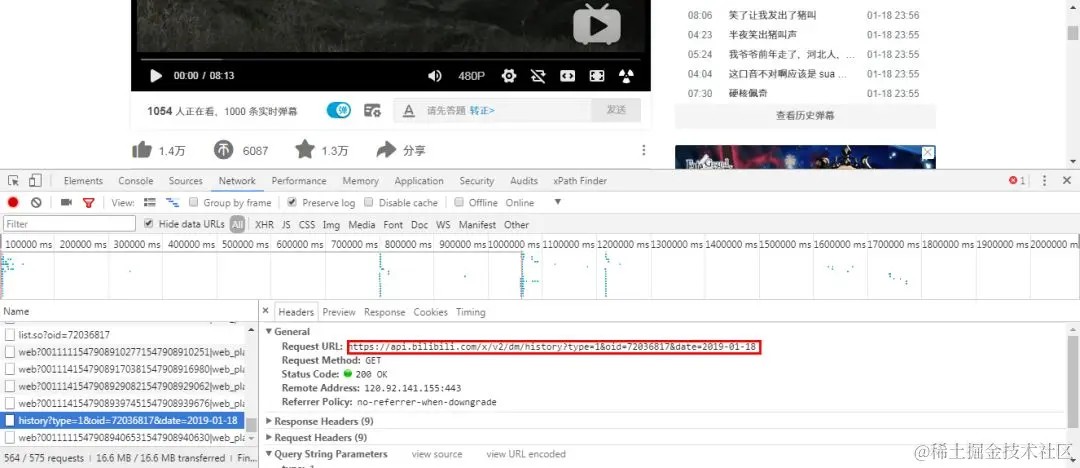Like the video with thumbs-up icon
This screenshot has height=468, width=1080.
(142, 150)
